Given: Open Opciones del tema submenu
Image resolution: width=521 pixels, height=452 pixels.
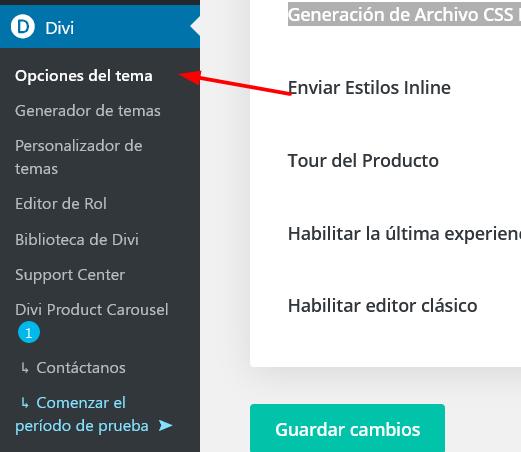Looking at the screenshot, I should pyautogui.click(x=84, y=76).
